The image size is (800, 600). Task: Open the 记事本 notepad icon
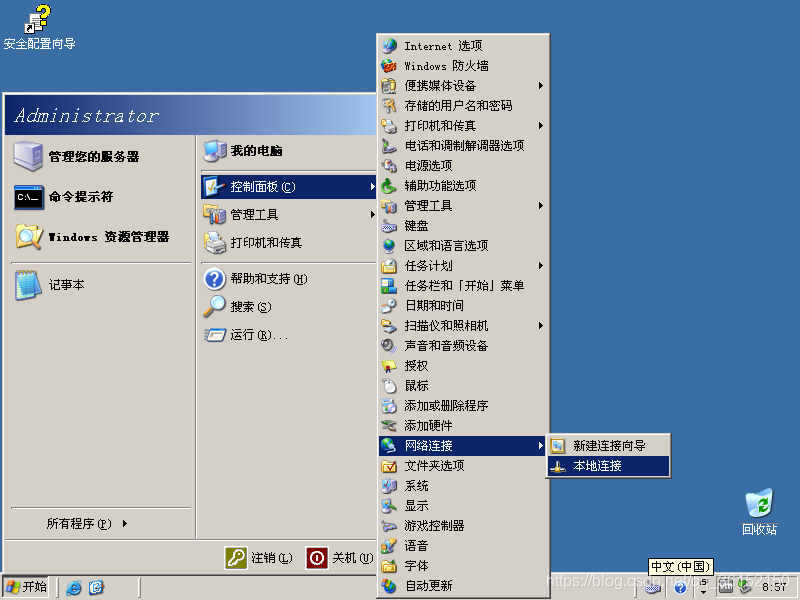click(x=28, y=285)
